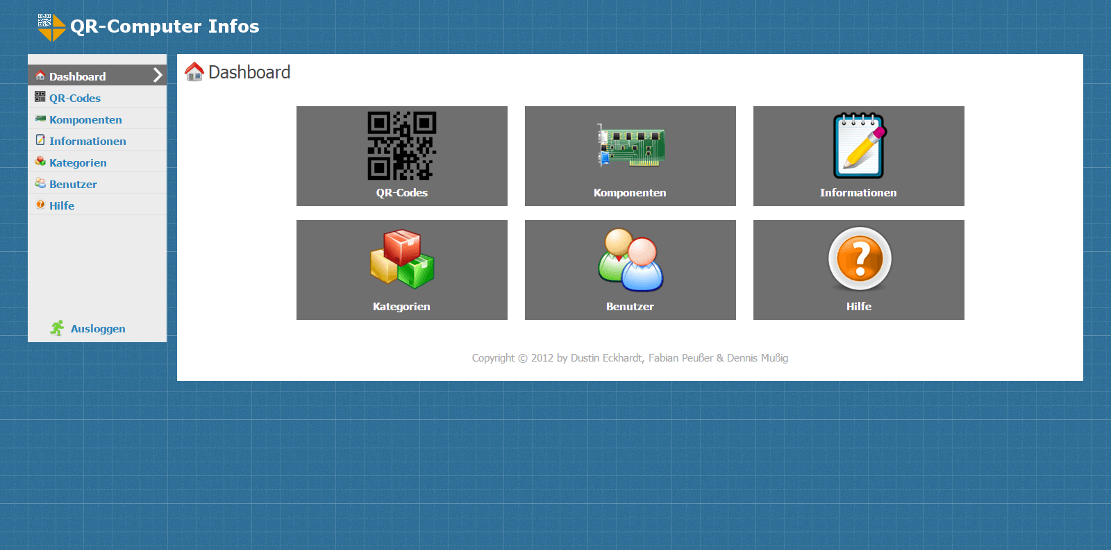Click the small Komponenten card icon in sidebar
Viewport: 1111px width, 550px height.
pyautogui.click(x=40, y=119)
